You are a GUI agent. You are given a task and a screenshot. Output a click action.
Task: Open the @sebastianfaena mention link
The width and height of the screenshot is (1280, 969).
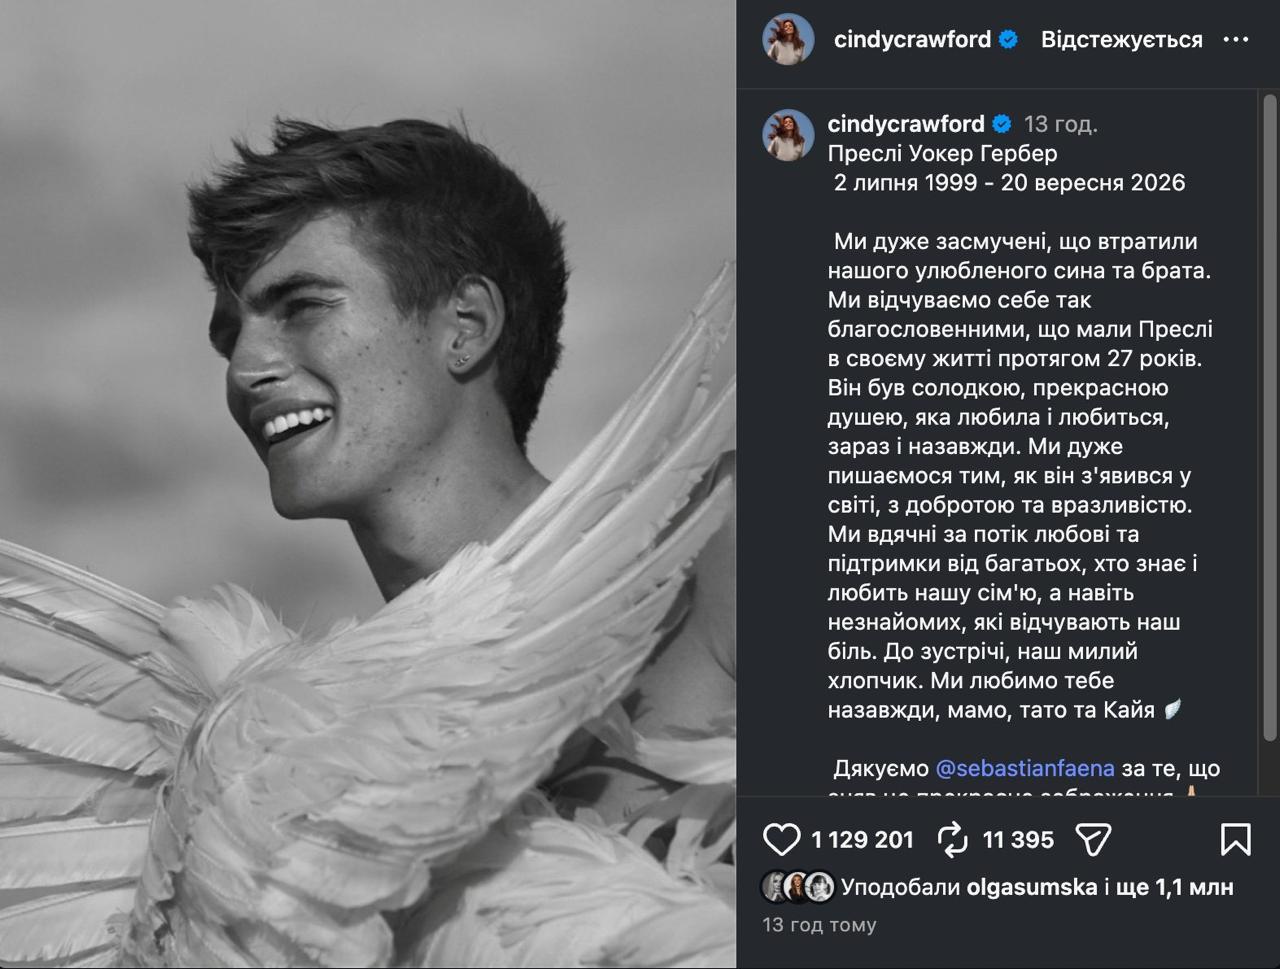1025,769
